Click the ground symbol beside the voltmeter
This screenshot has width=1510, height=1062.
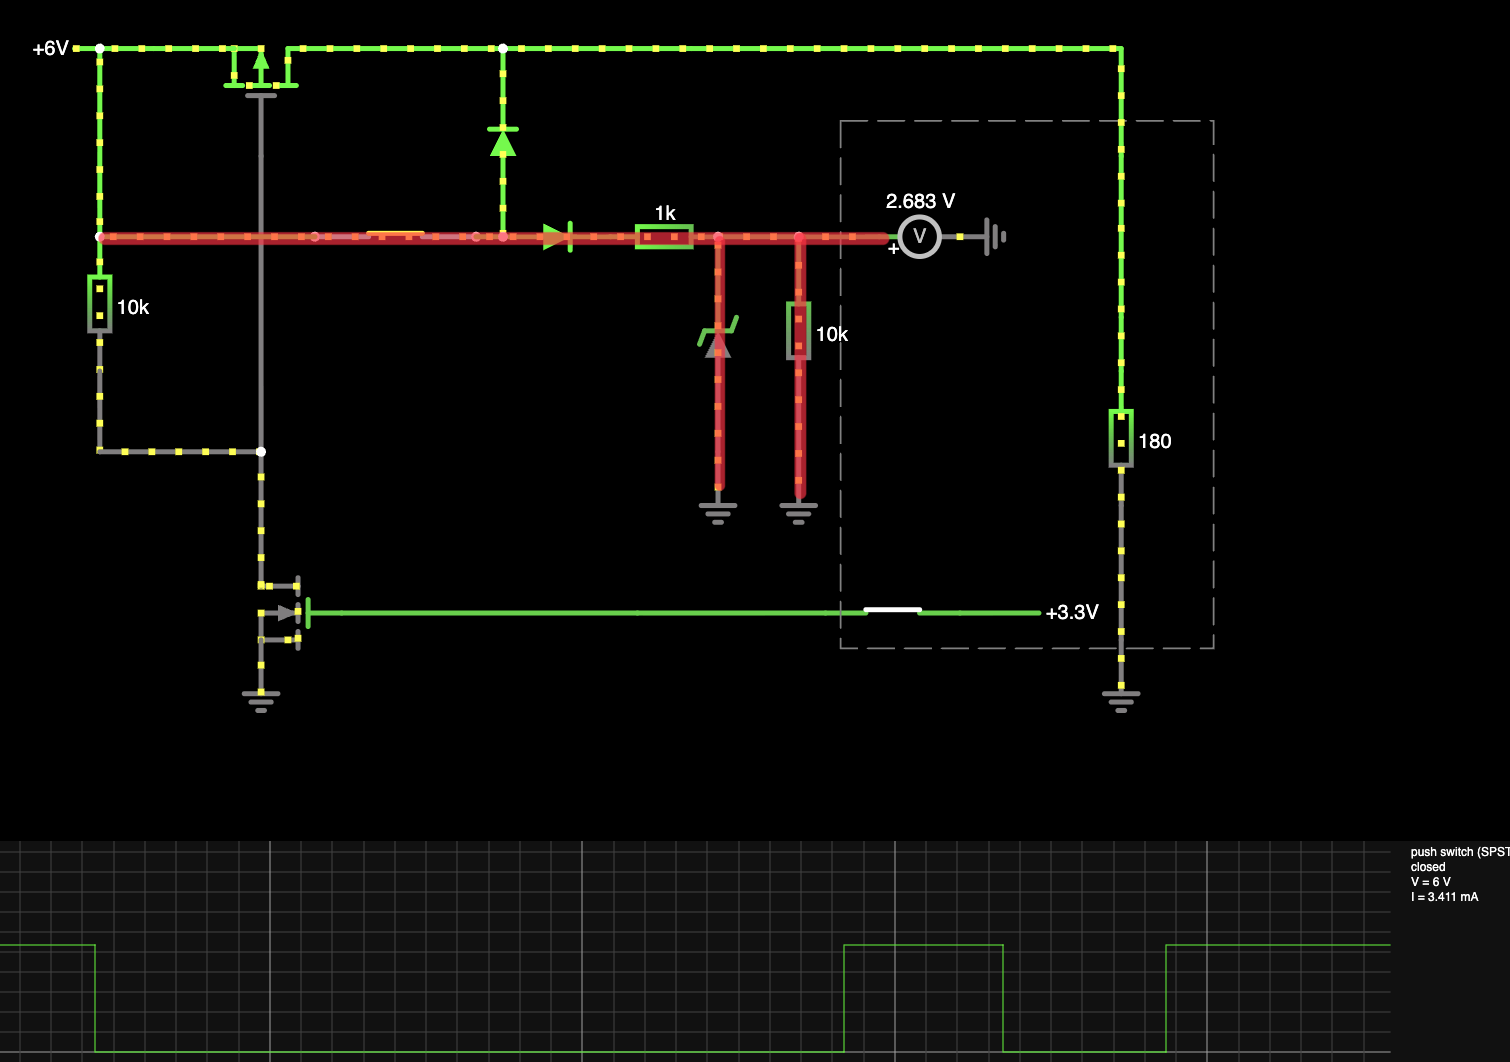(x=993, y=237)
